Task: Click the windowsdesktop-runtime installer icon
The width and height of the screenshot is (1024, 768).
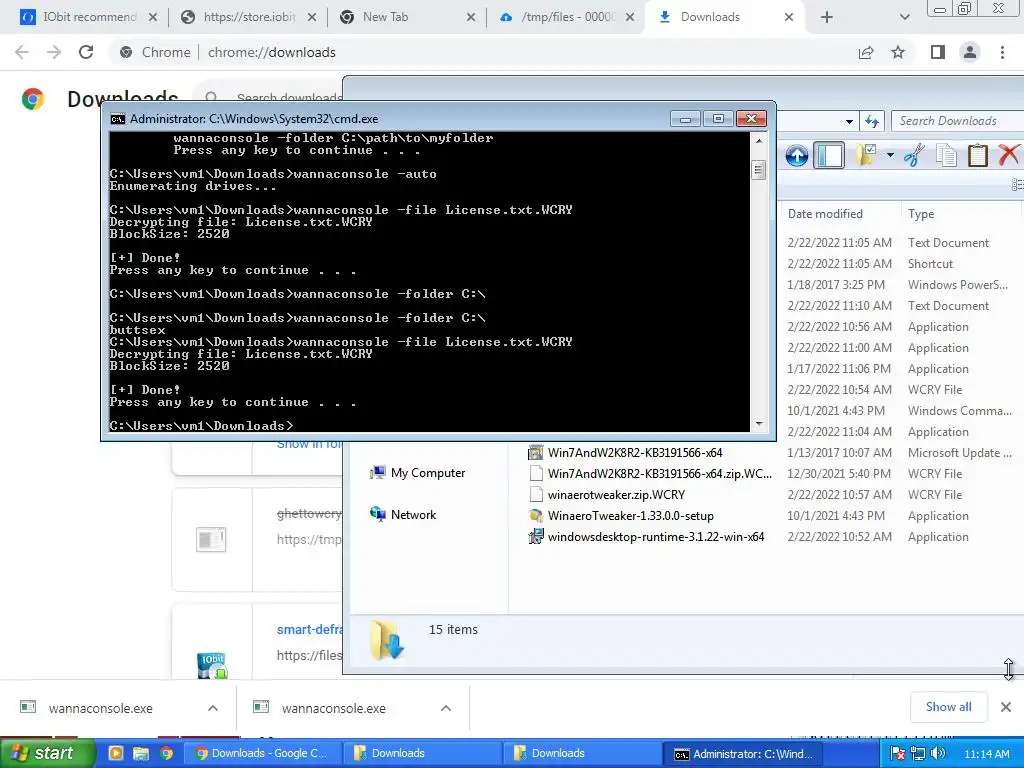Action: 536,536
